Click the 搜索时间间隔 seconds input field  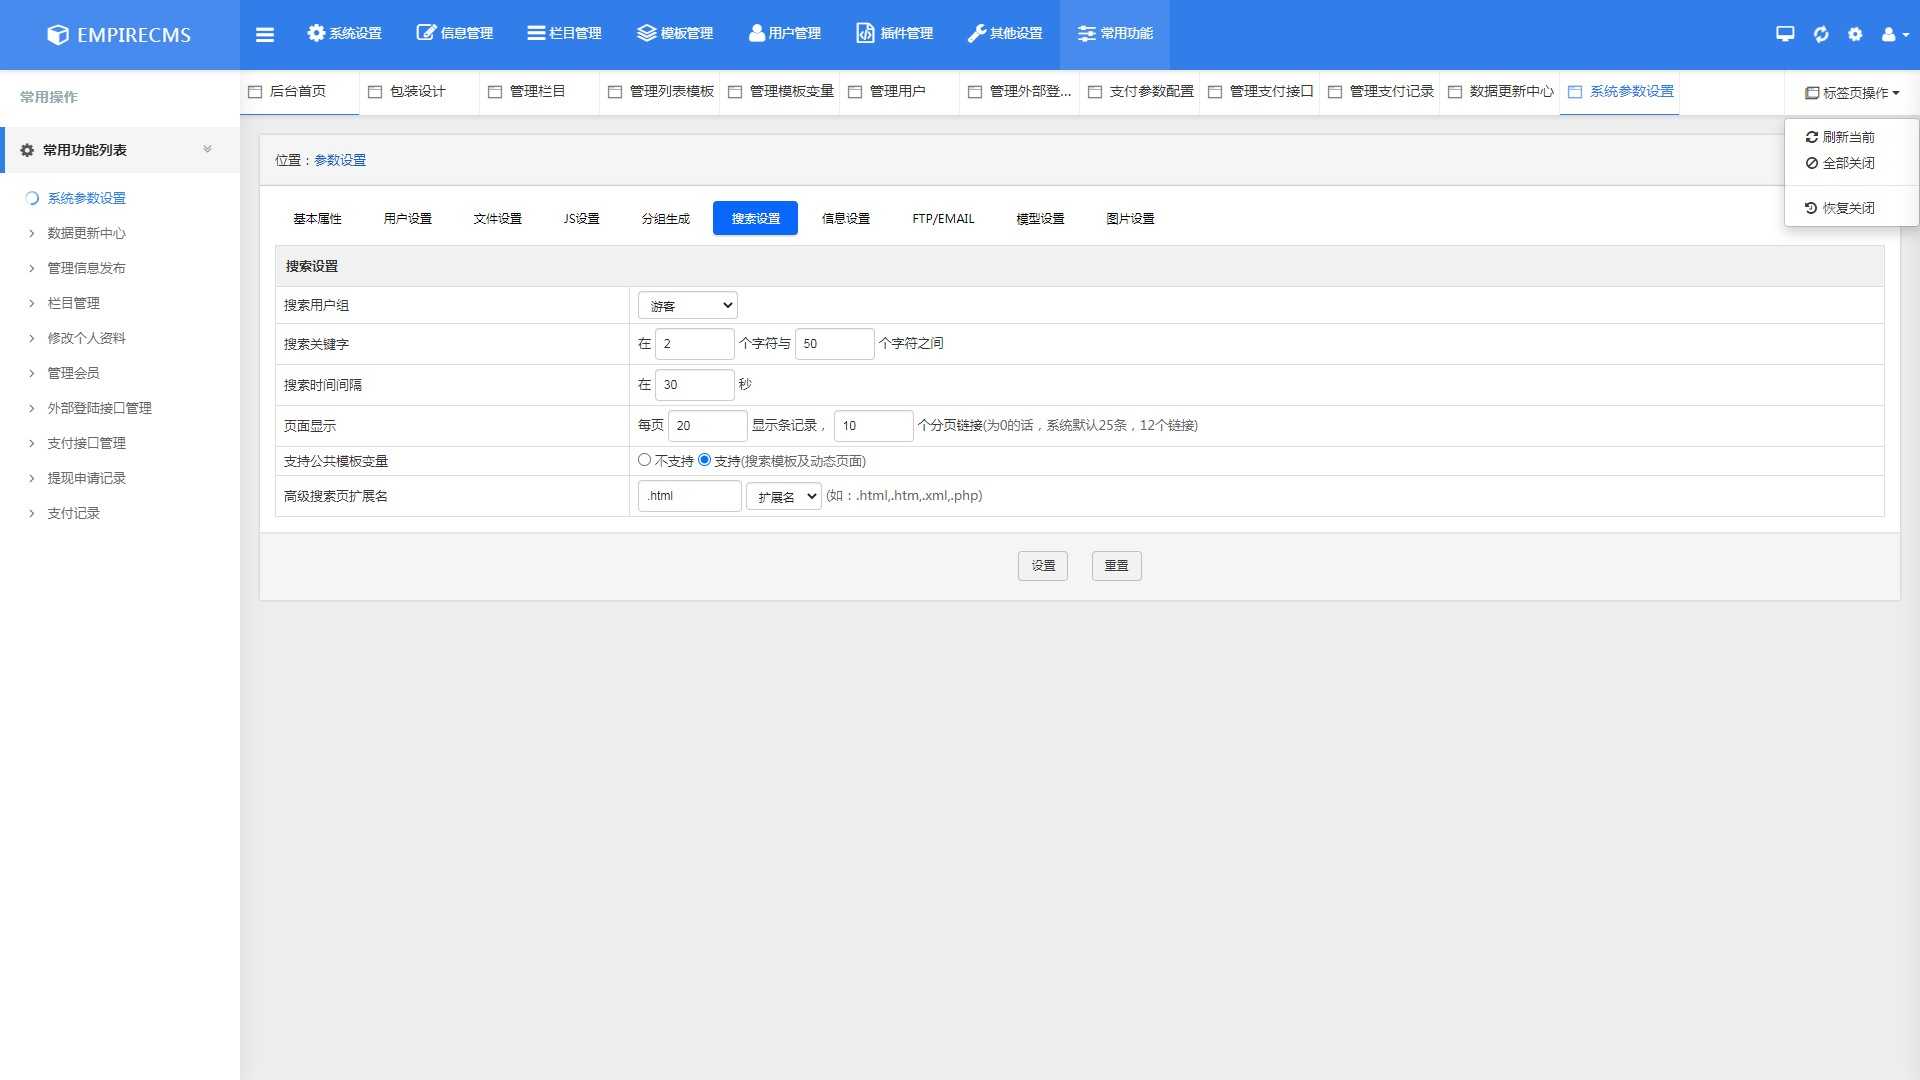click(x=694, y=385)
